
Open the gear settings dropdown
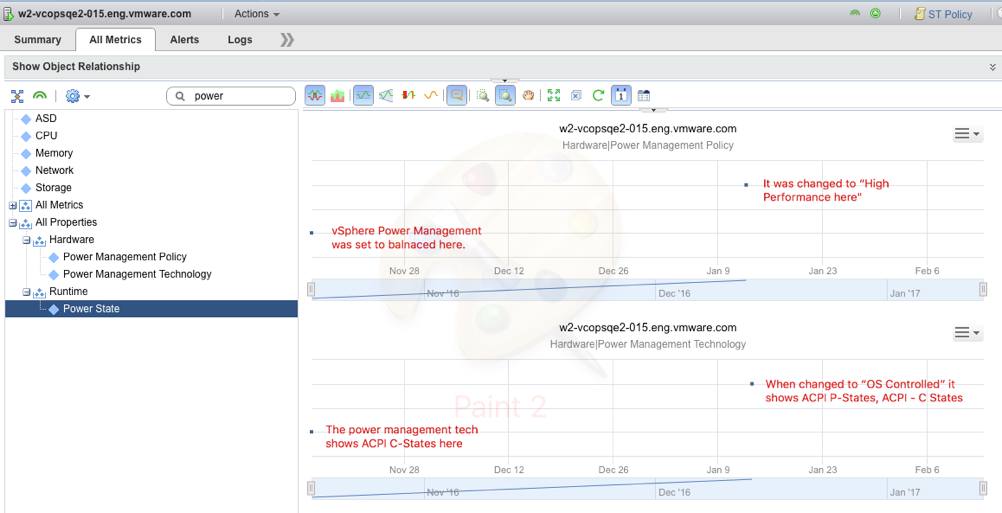[x=77, y=96]
